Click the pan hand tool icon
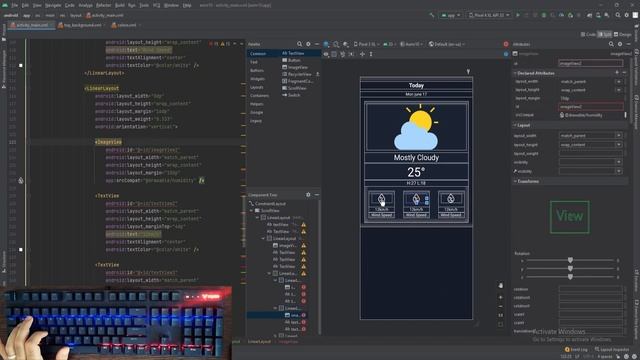 click(501, 285)
